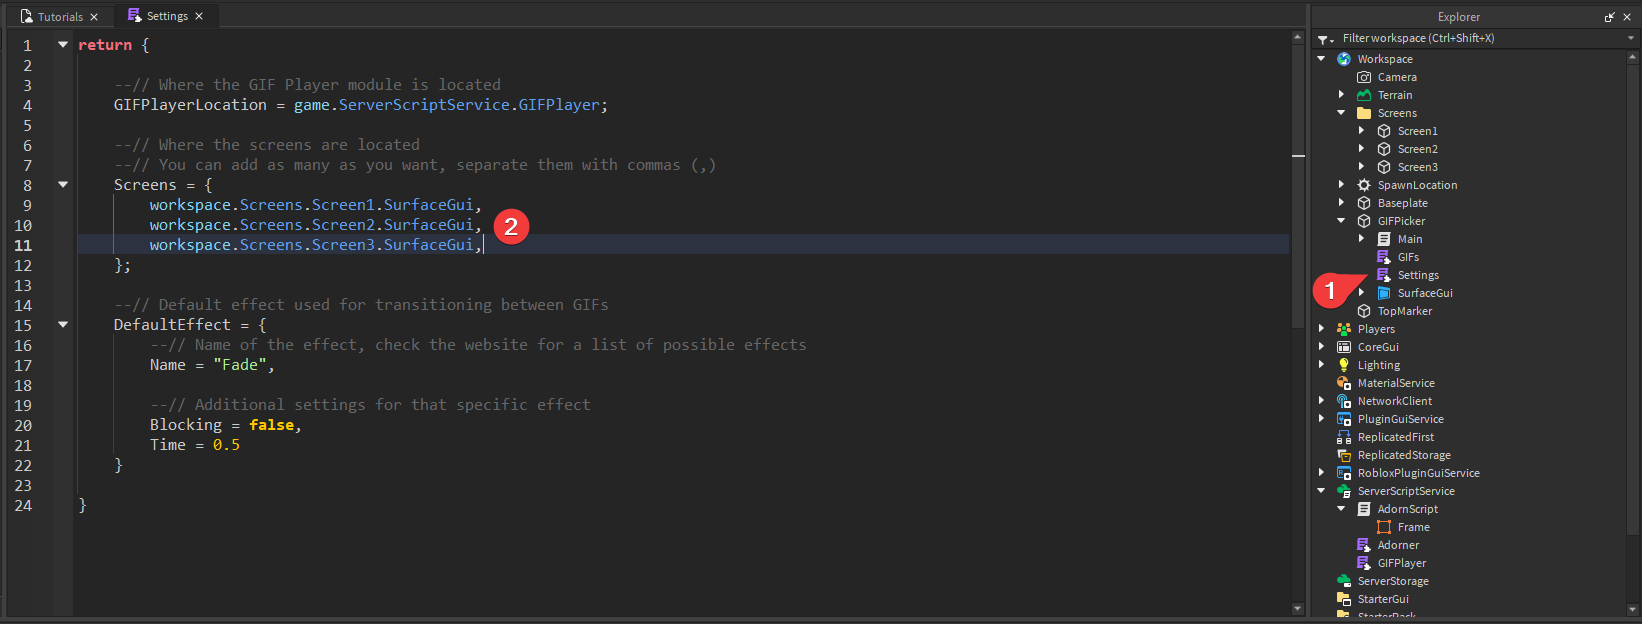
Task: Fold the Screens table at line 8
Action: click(x=63, y=185)
